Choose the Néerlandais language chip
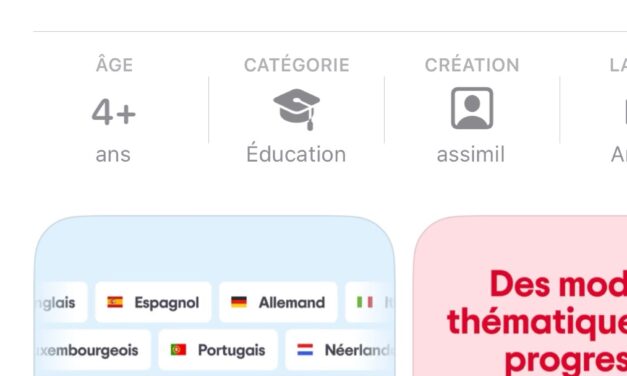The height and width of the screenshot is (376, 627). coord(340,350)
